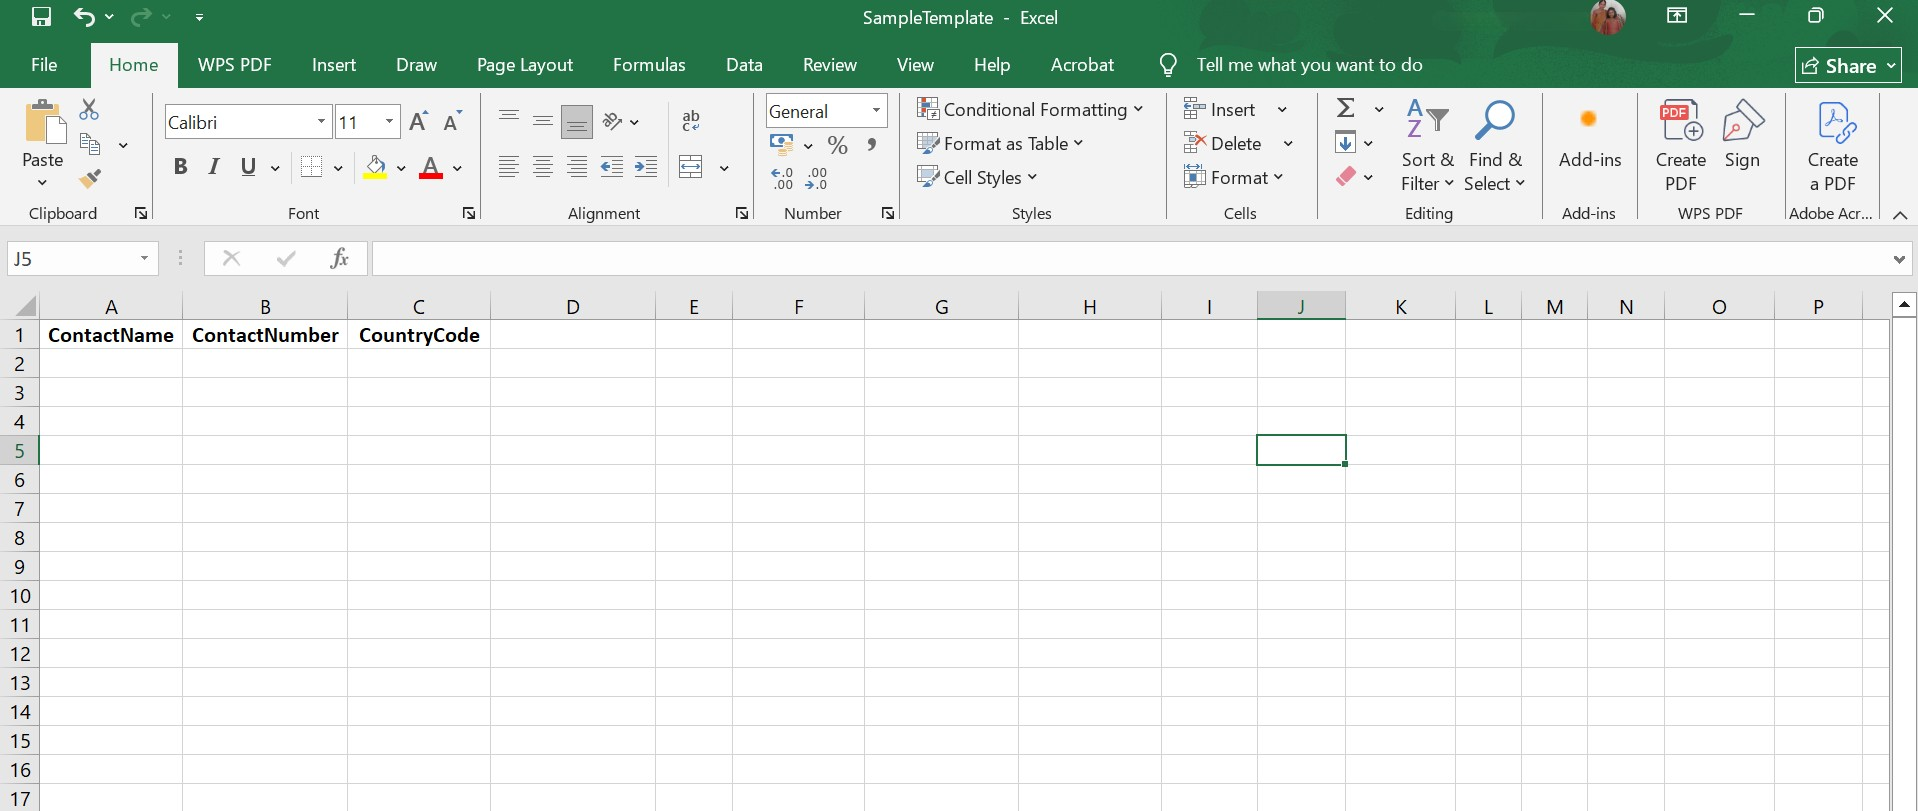Switch to the Formulas tab

(649, 65)
